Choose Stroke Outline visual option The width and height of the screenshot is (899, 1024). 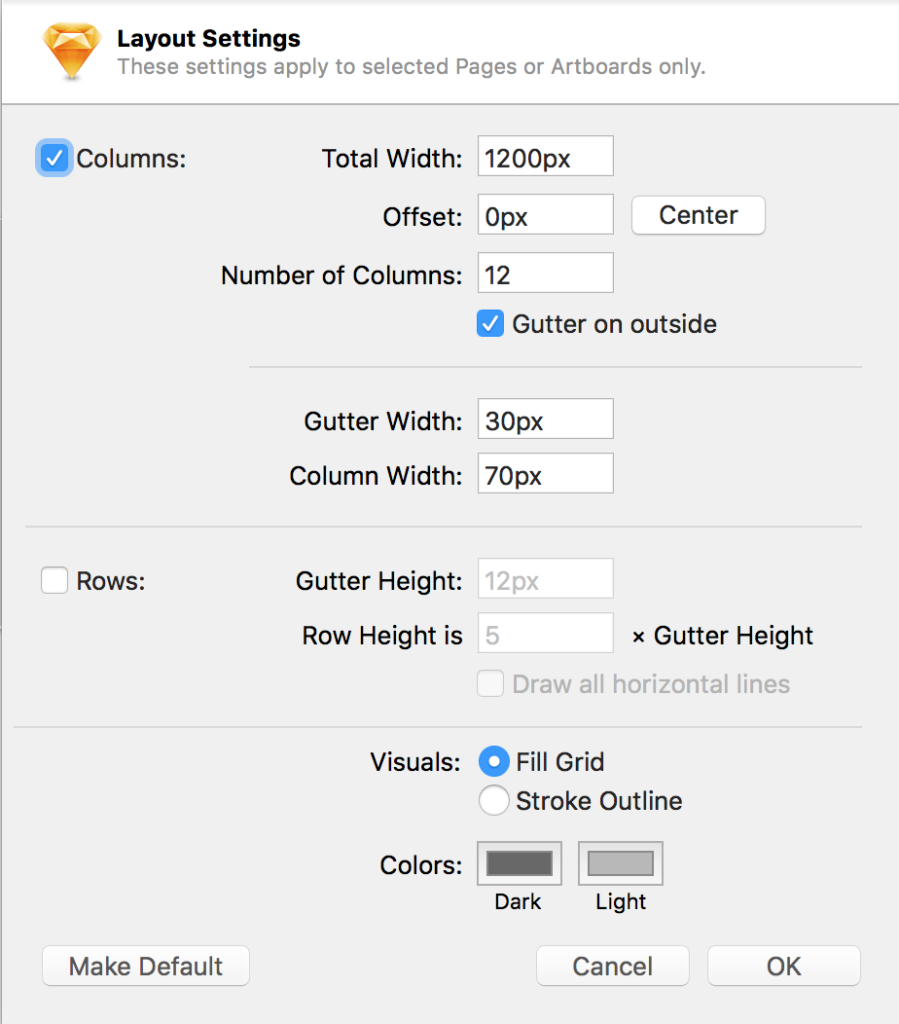[494, 800]
